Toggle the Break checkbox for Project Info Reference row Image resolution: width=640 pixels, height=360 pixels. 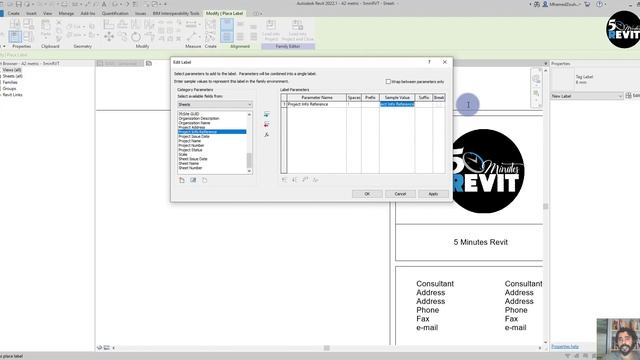pyautogui.click(x=439, y=104)
